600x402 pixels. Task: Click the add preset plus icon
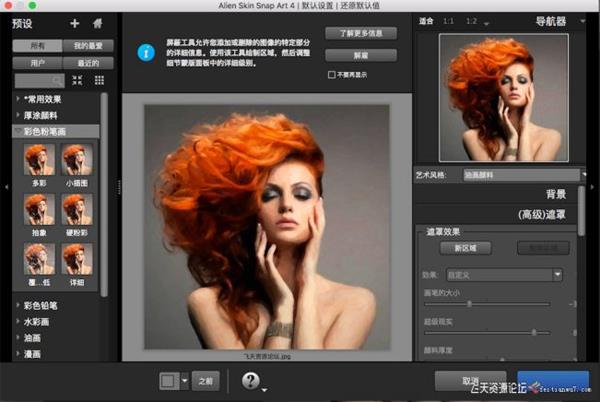(x=75, y=23)
